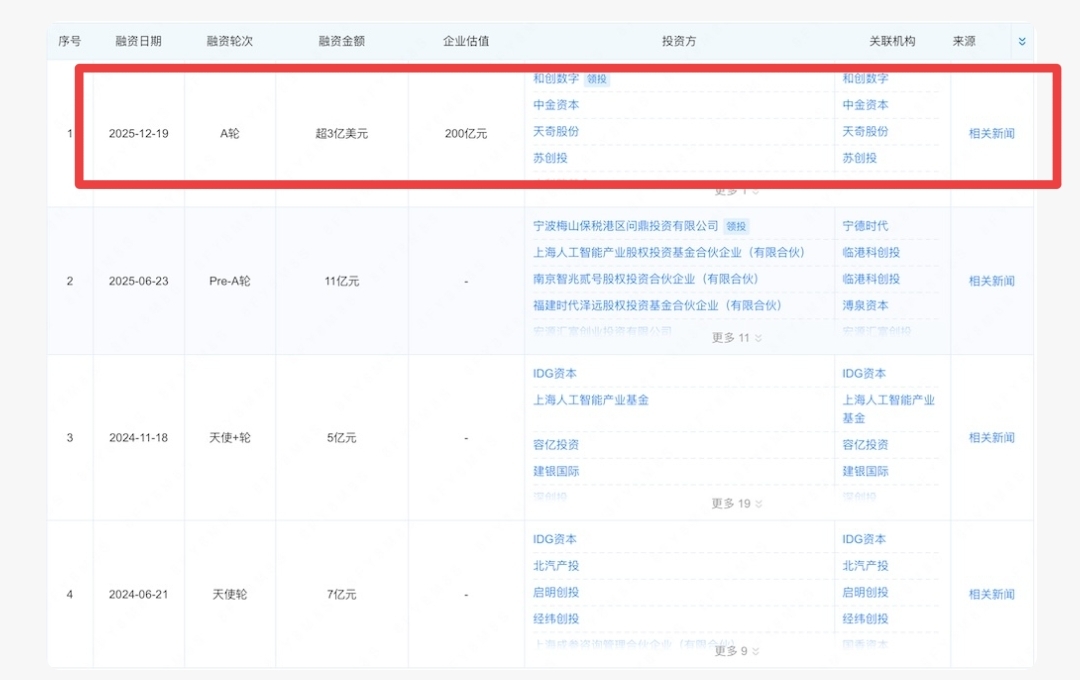Screen dimensions: 1080x680
Task: Open 容亿投资 in 关联机构 column
Action: point(865,445)
